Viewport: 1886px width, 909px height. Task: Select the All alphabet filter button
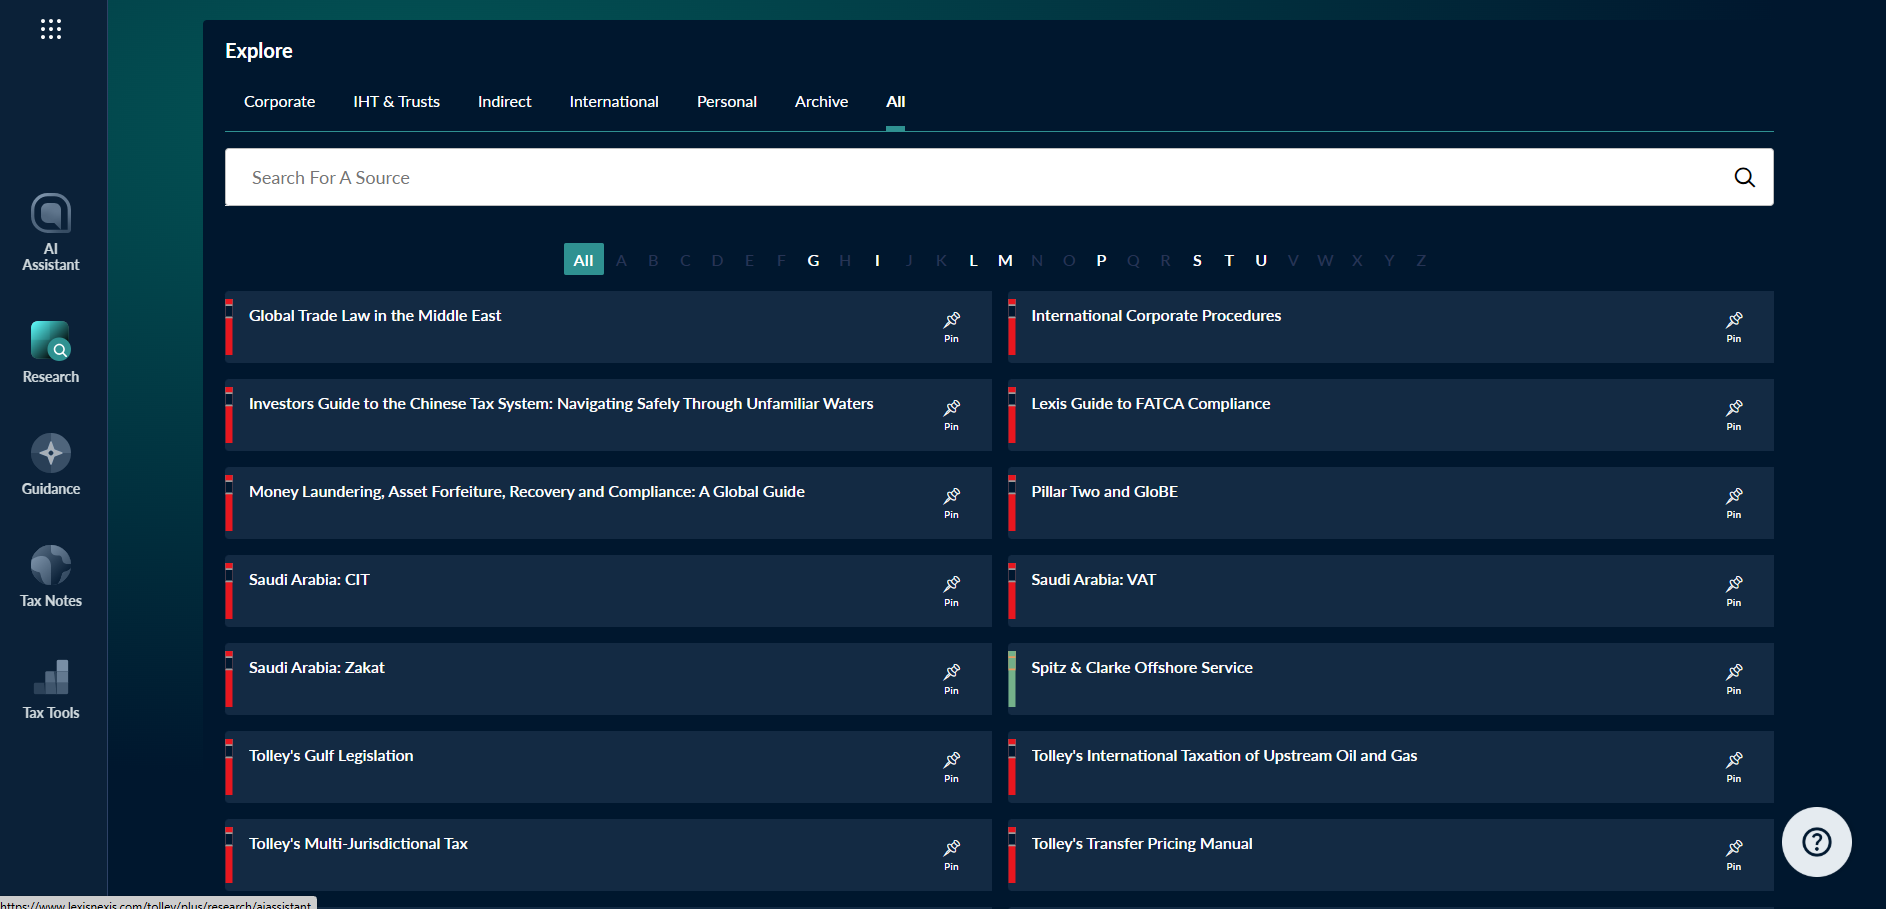[x=583, y=260]
